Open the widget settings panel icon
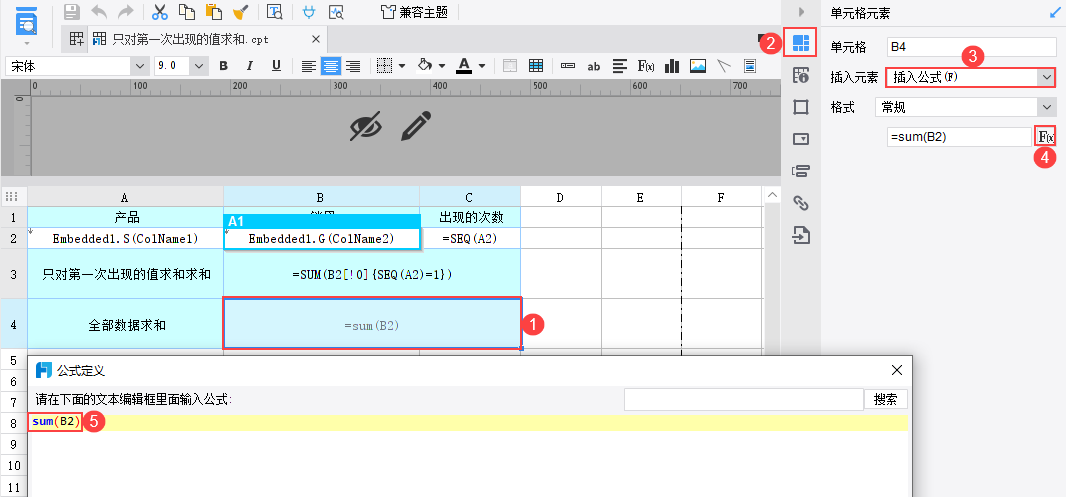 (801, 139)
